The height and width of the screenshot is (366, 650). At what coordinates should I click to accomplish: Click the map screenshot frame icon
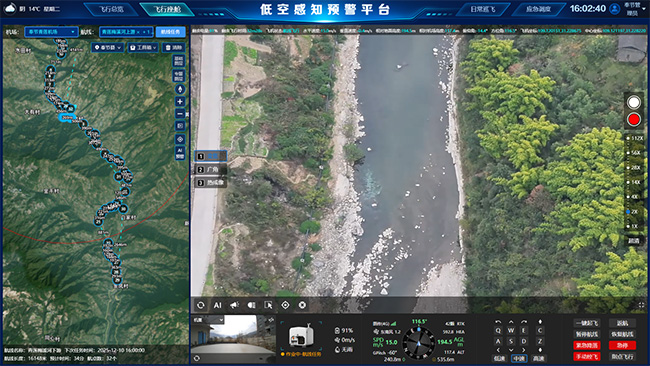180,126
